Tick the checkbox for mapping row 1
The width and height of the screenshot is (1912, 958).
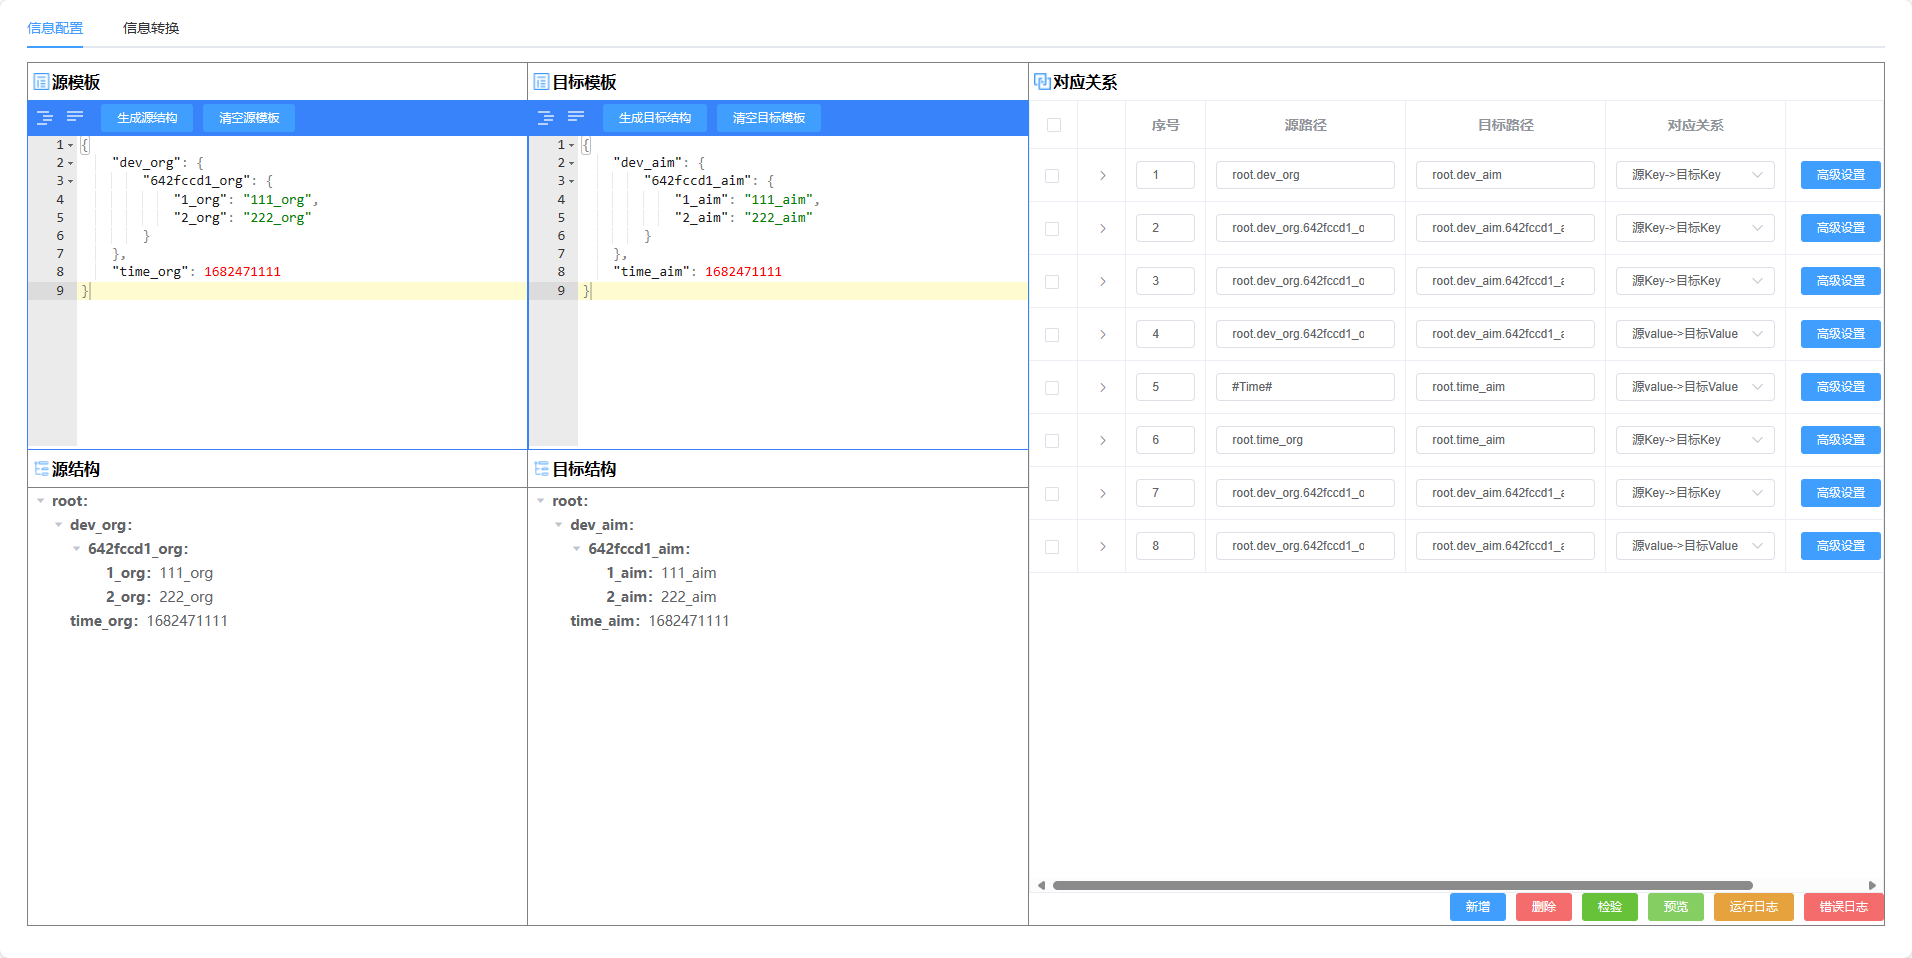coord(1052,175)
